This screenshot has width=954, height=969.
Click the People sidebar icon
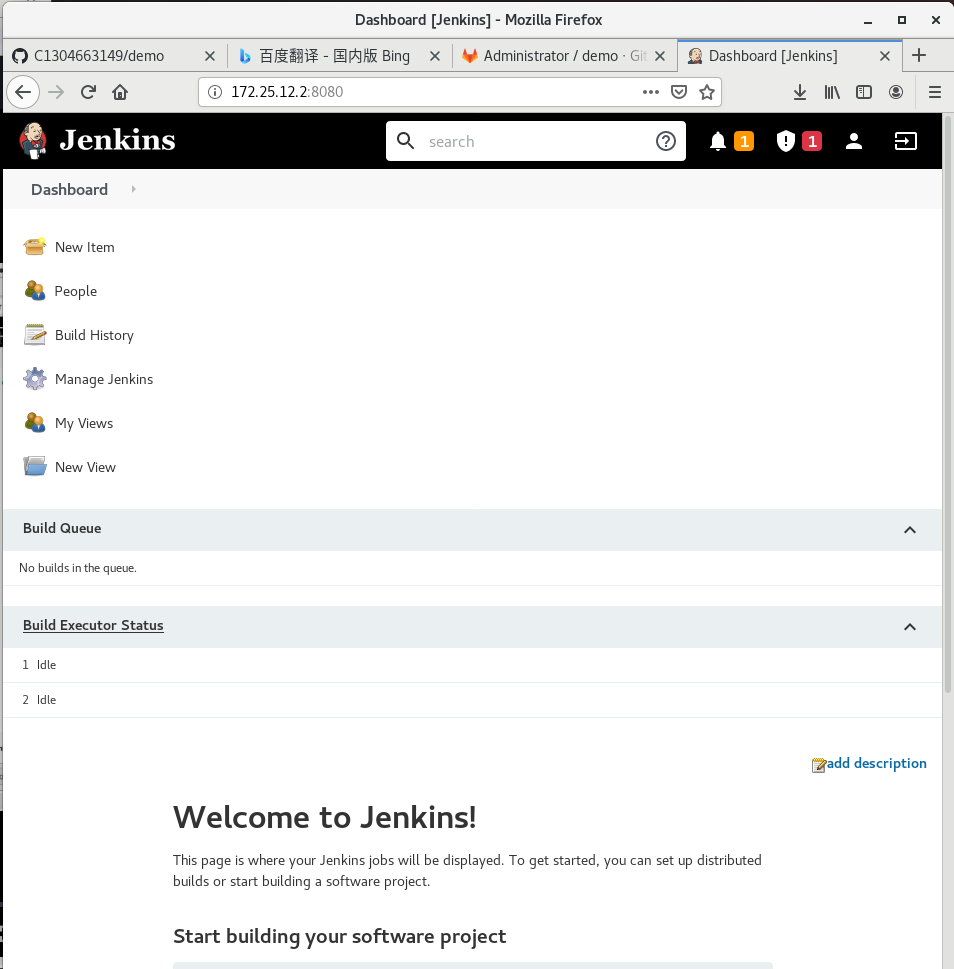click(35, 290)
